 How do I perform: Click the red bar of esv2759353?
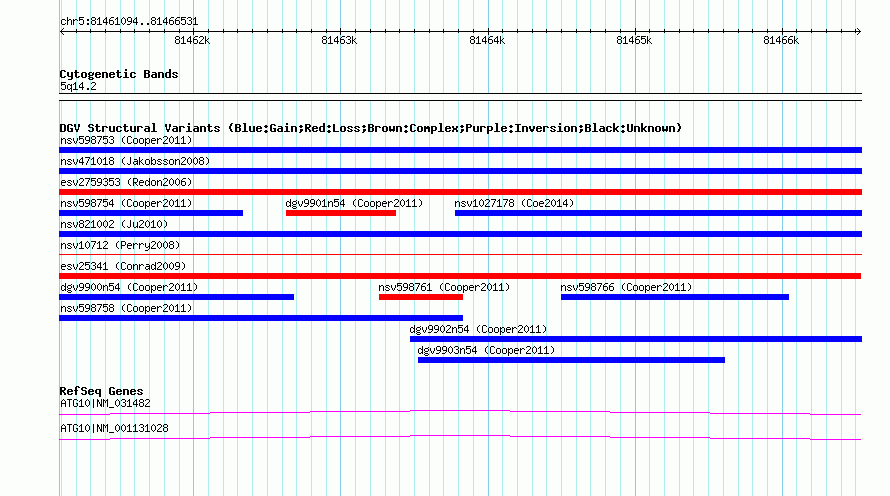[x=460, y=192]
